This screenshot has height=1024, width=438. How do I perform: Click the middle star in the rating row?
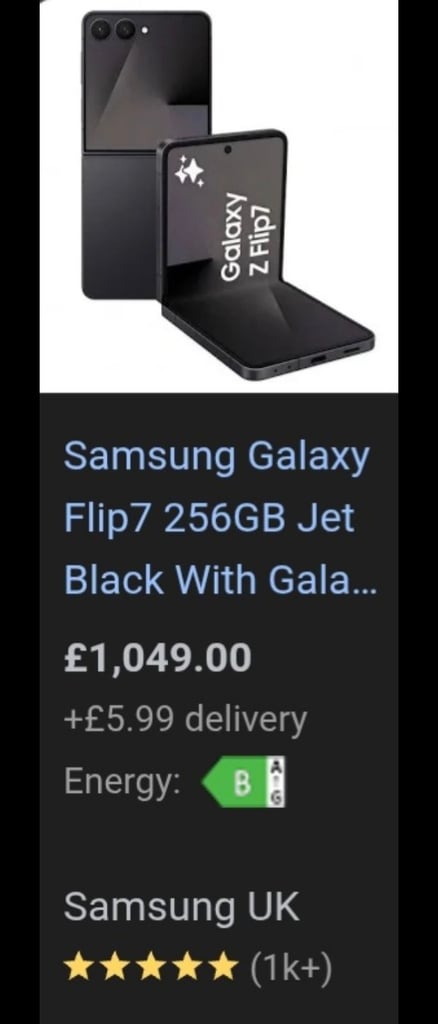pos(151,966)
